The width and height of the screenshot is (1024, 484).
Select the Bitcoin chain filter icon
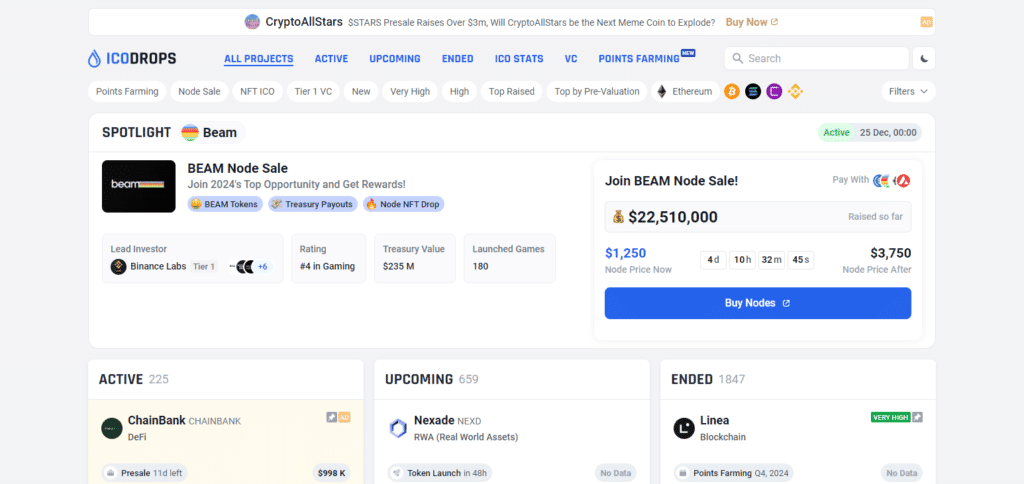(x=731, y=91)
